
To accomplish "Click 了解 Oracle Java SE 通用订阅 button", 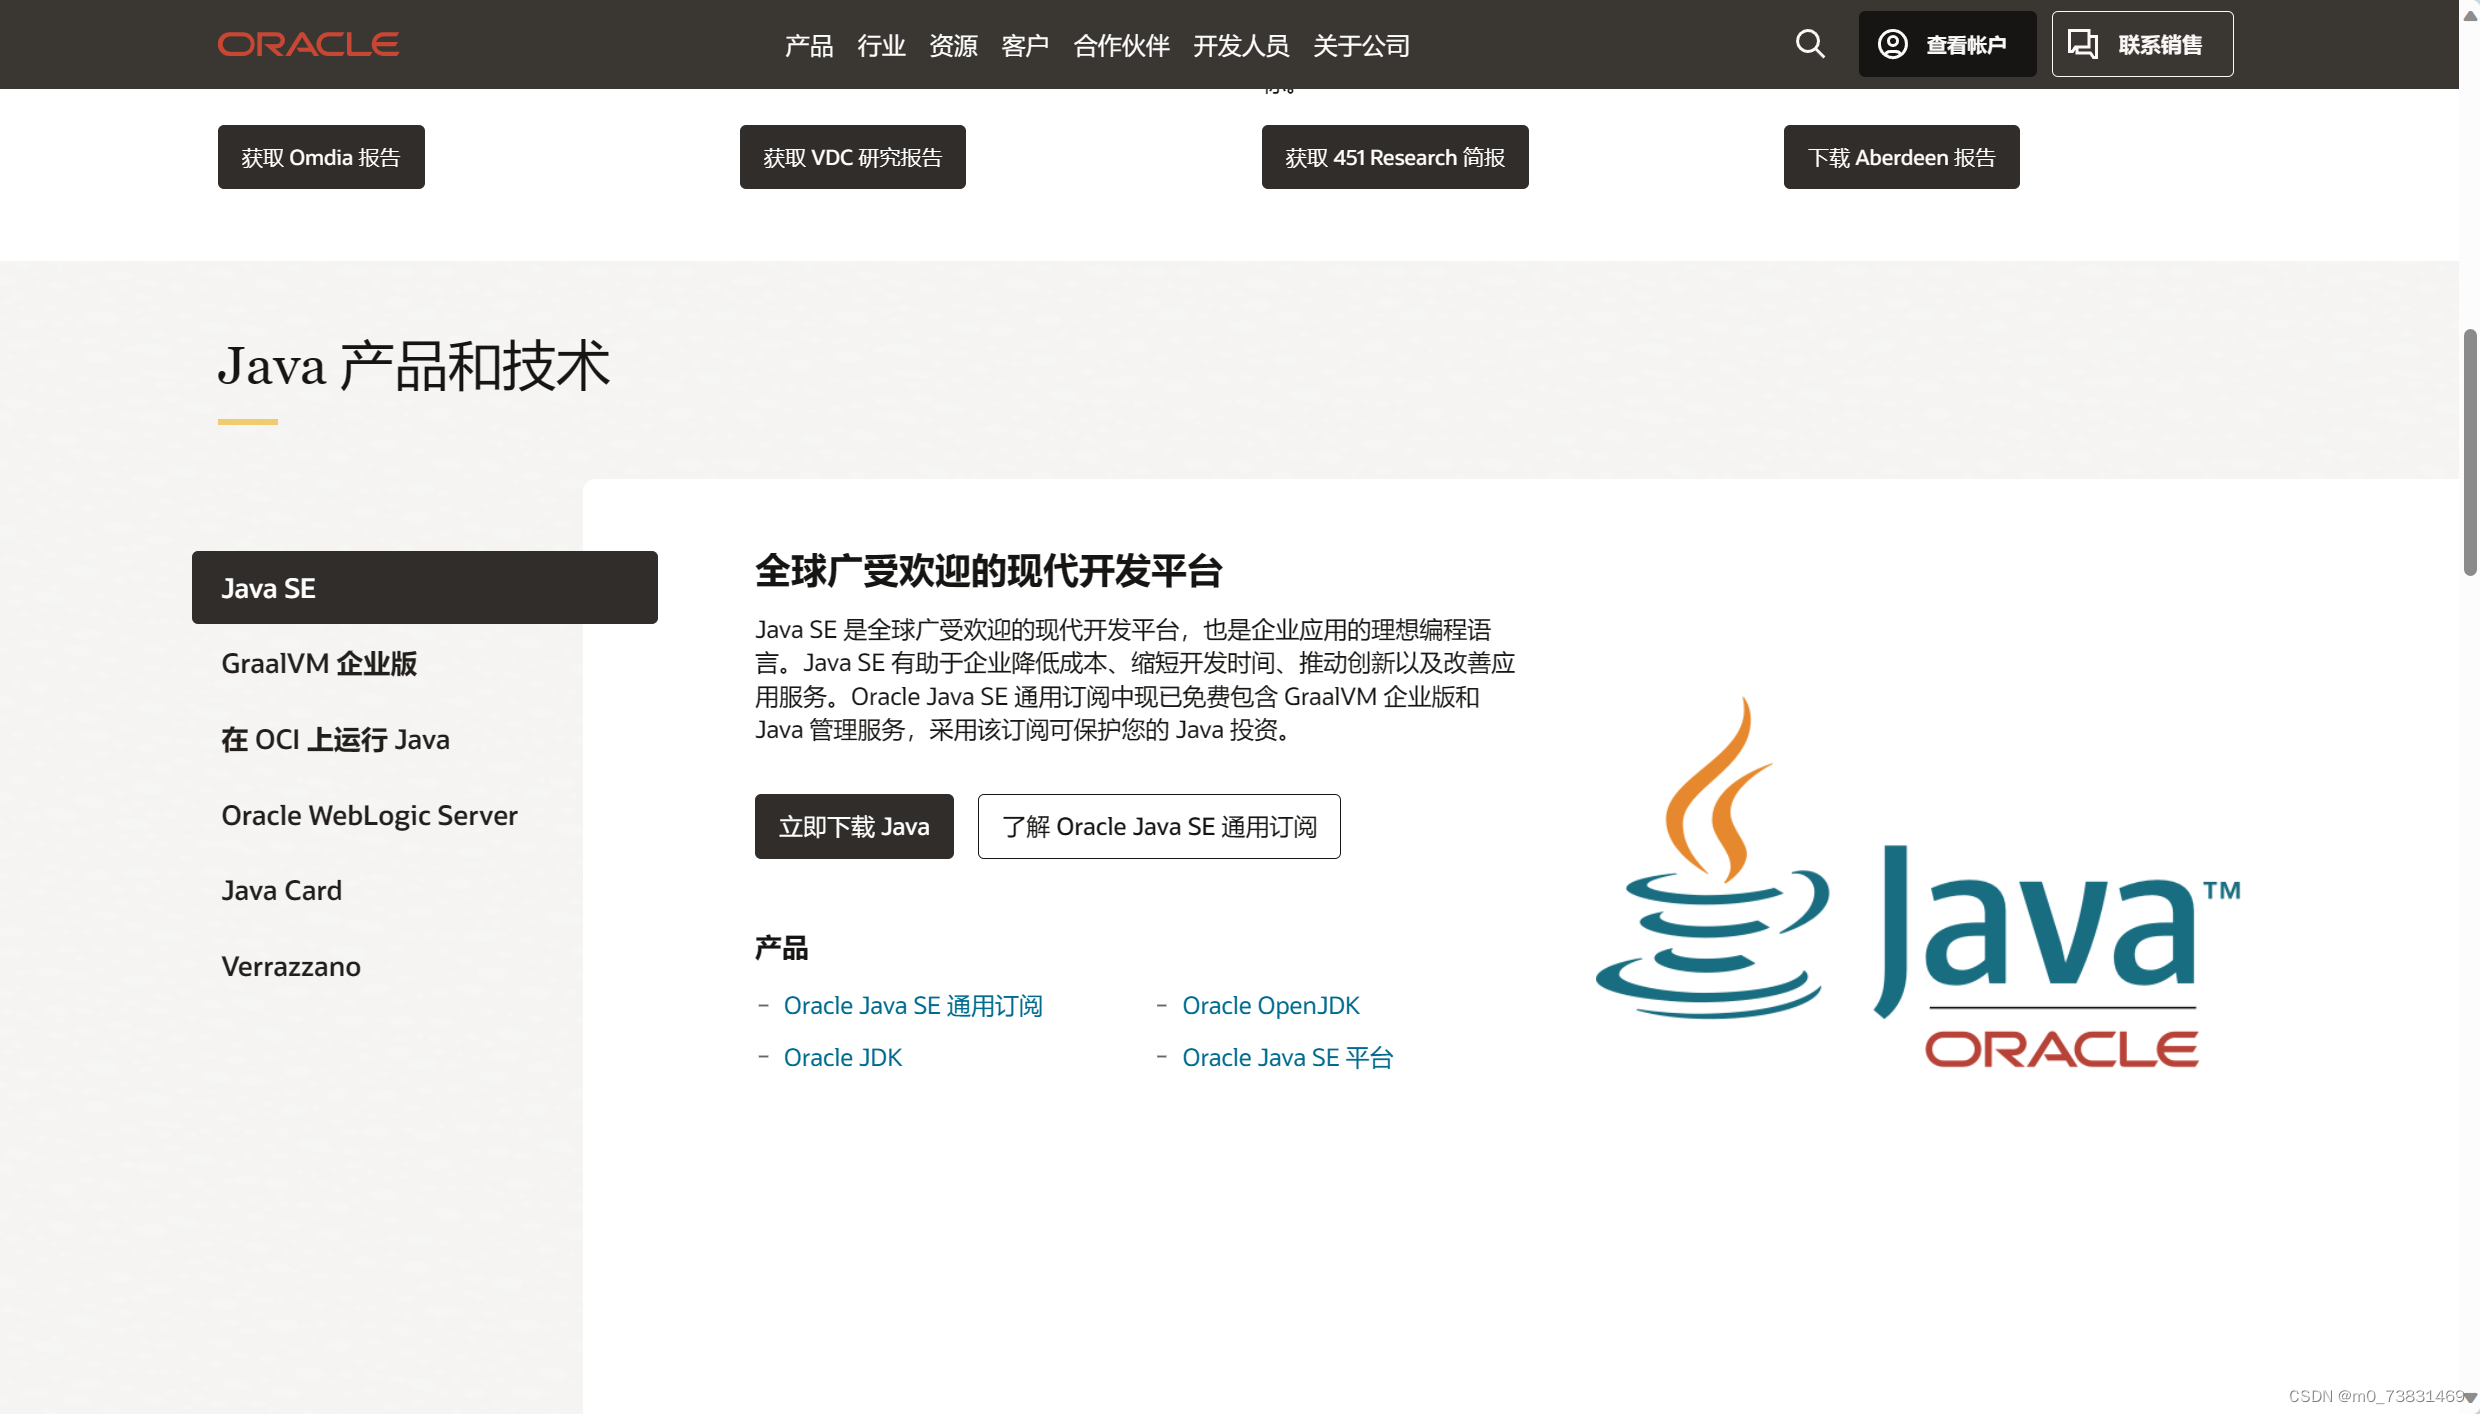I will [1159, 826].
